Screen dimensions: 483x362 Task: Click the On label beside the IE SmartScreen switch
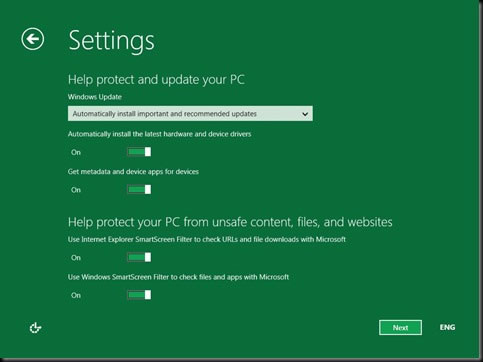pos(76,258)
